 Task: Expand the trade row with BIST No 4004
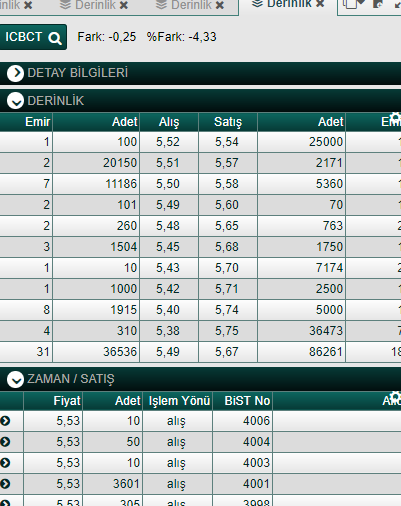[5, 442]
